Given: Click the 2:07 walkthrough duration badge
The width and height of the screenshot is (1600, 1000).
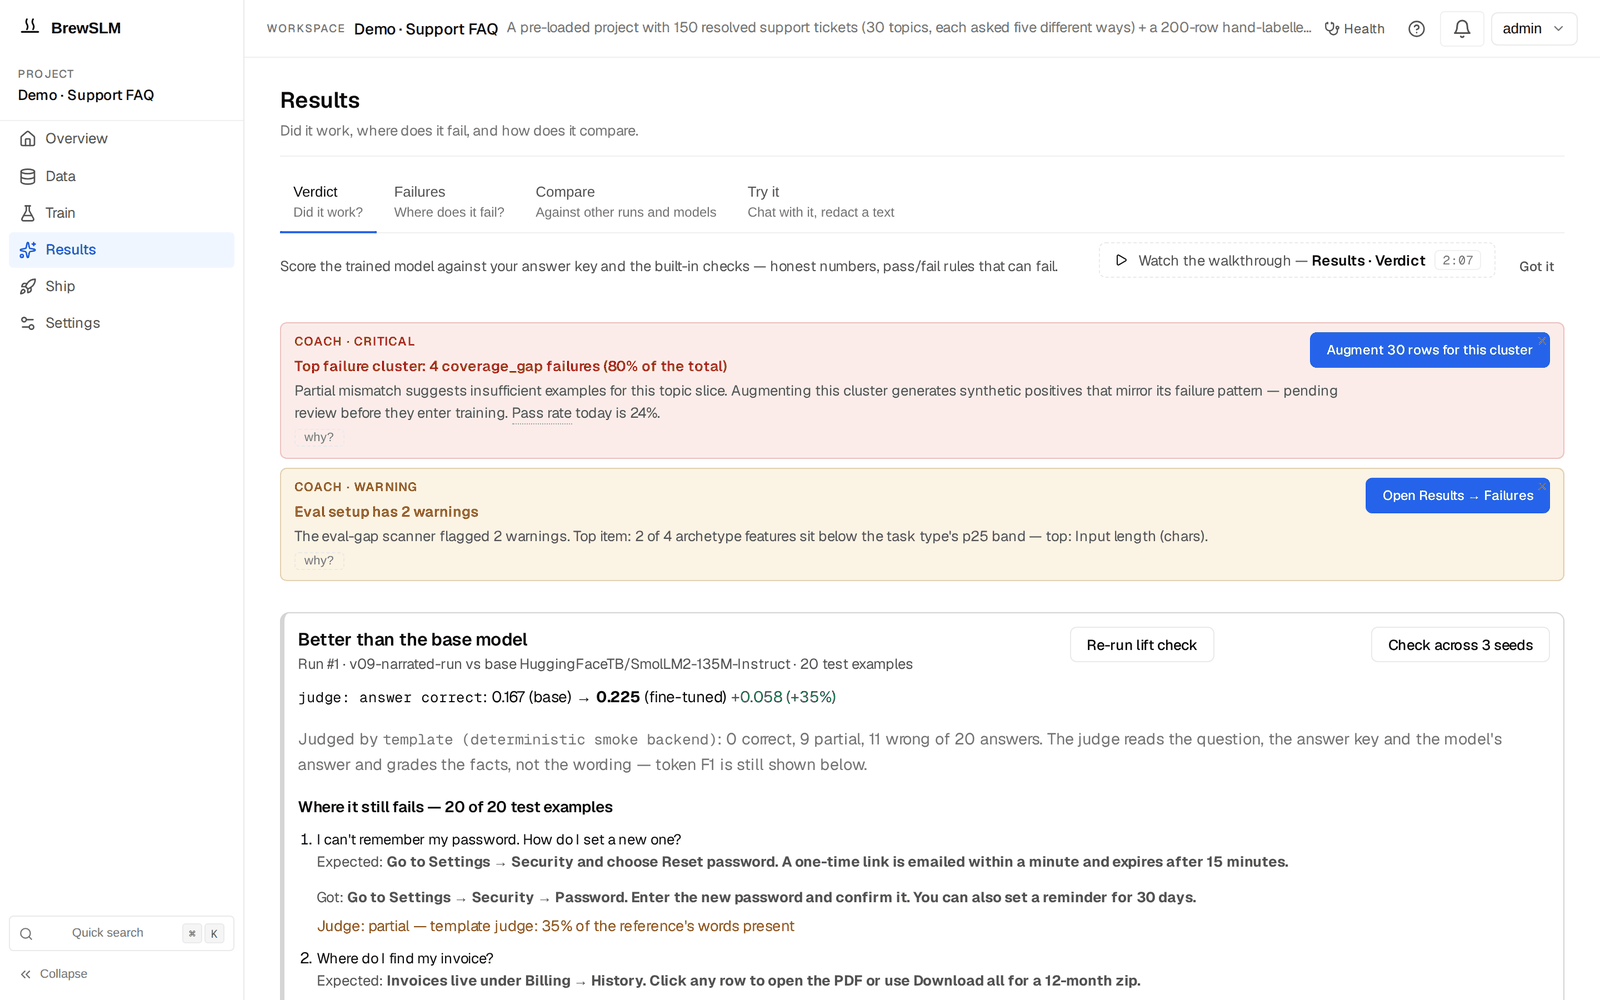Looking at the screenshot, I should point(1457,261).
